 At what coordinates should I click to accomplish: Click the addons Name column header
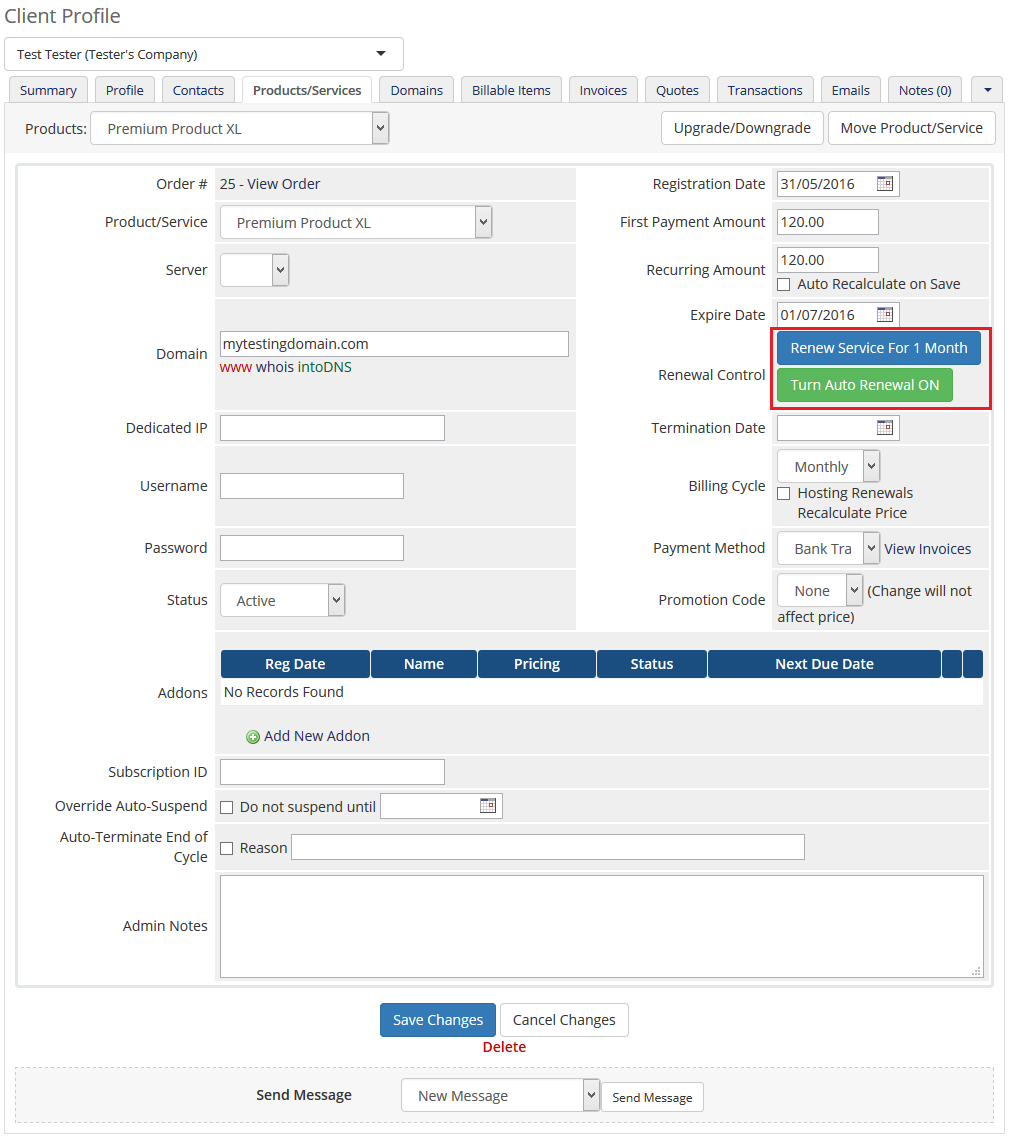tap(424, 664)
